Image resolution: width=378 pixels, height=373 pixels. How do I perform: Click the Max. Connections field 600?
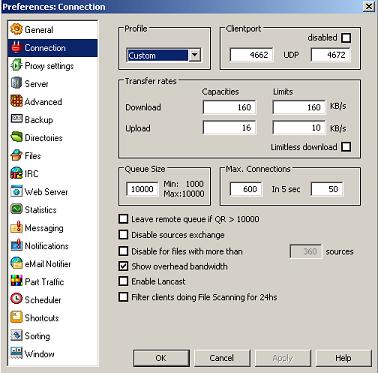pyautogui.click(x=246, y=189)
